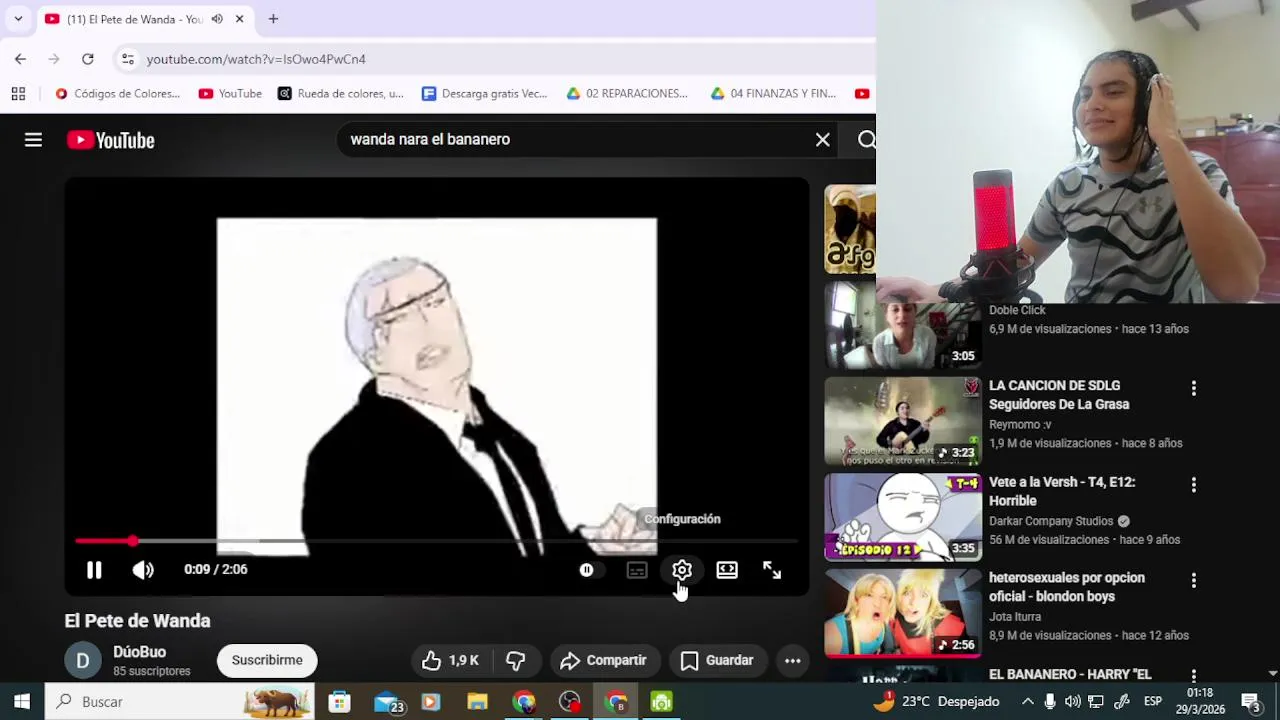Like the video with 1,9 K

[x=450, y=660]
